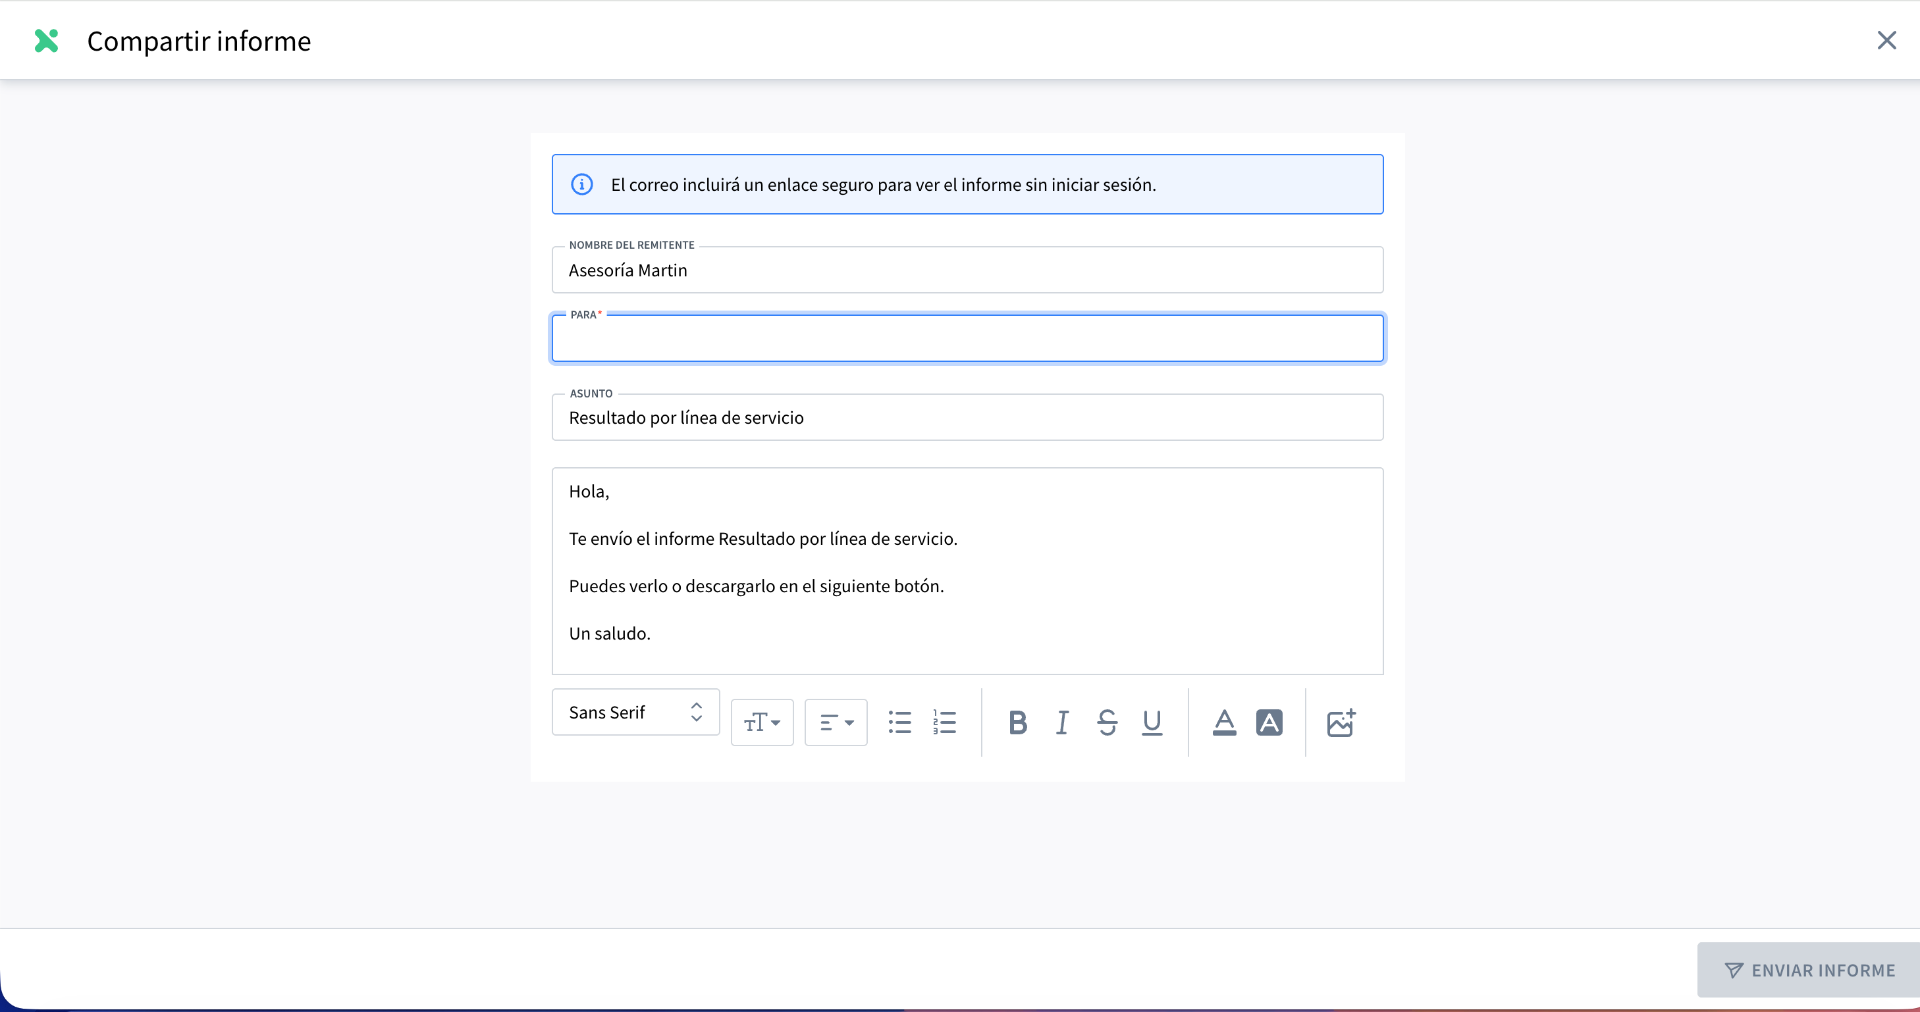Choose the text color
This screenshot has width=1920, height=1012.
(x=1224, y=722)
